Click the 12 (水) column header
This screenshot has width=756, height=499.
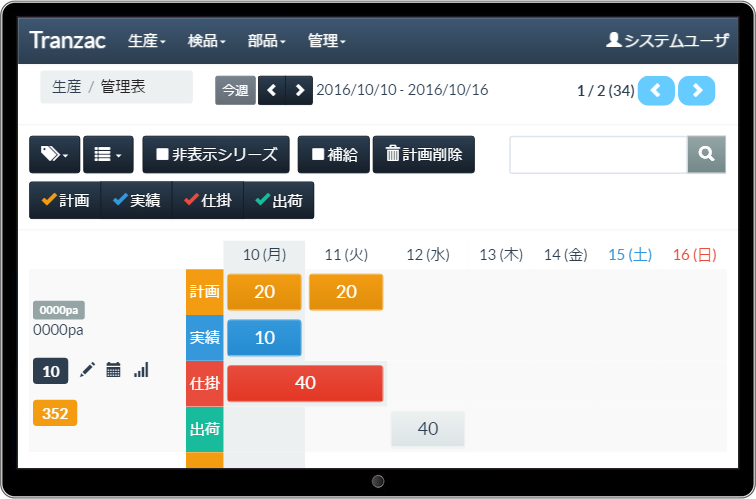tap(428, 255)
